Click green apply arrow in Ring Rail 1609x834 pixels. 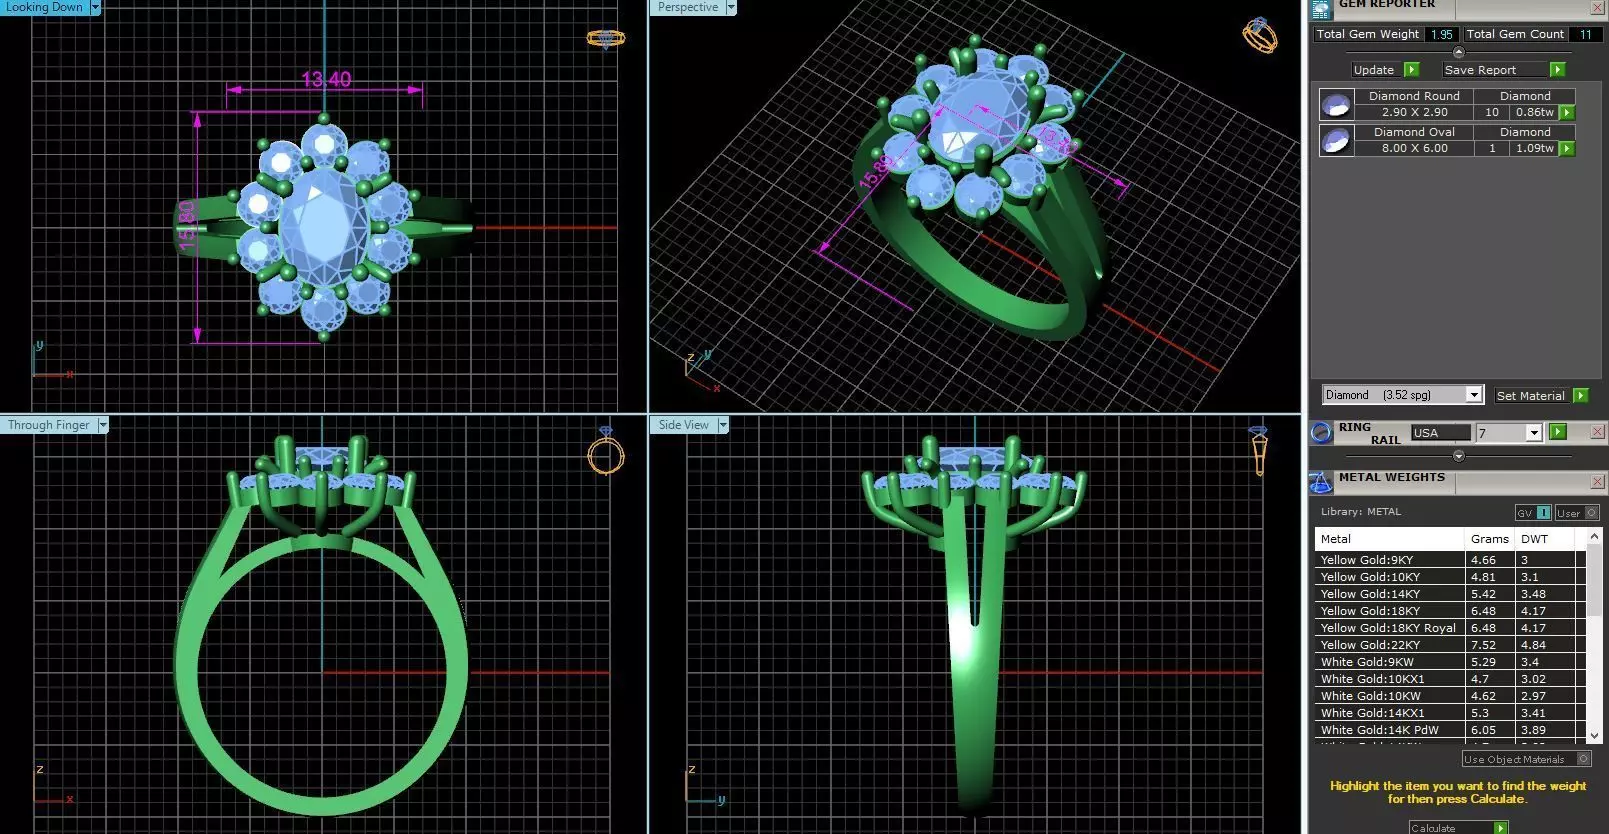coord(1558,432)
